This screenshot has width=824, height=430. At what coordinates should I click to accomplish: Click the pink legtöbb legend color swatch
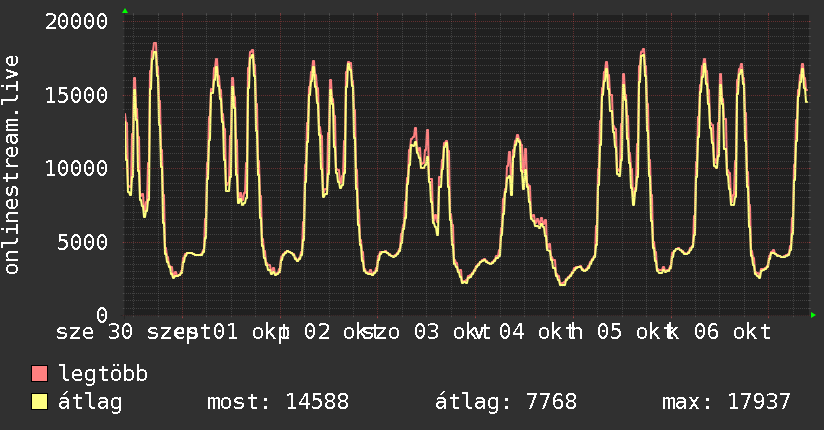[x=39, y=373]
